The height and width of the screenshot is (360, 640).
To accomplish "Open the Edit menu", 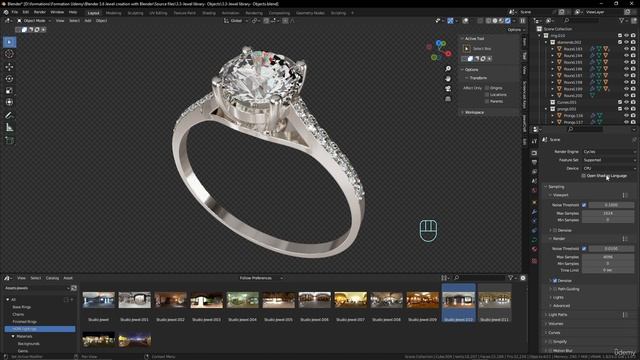I will pyautogui.click(x=26, y=12).
